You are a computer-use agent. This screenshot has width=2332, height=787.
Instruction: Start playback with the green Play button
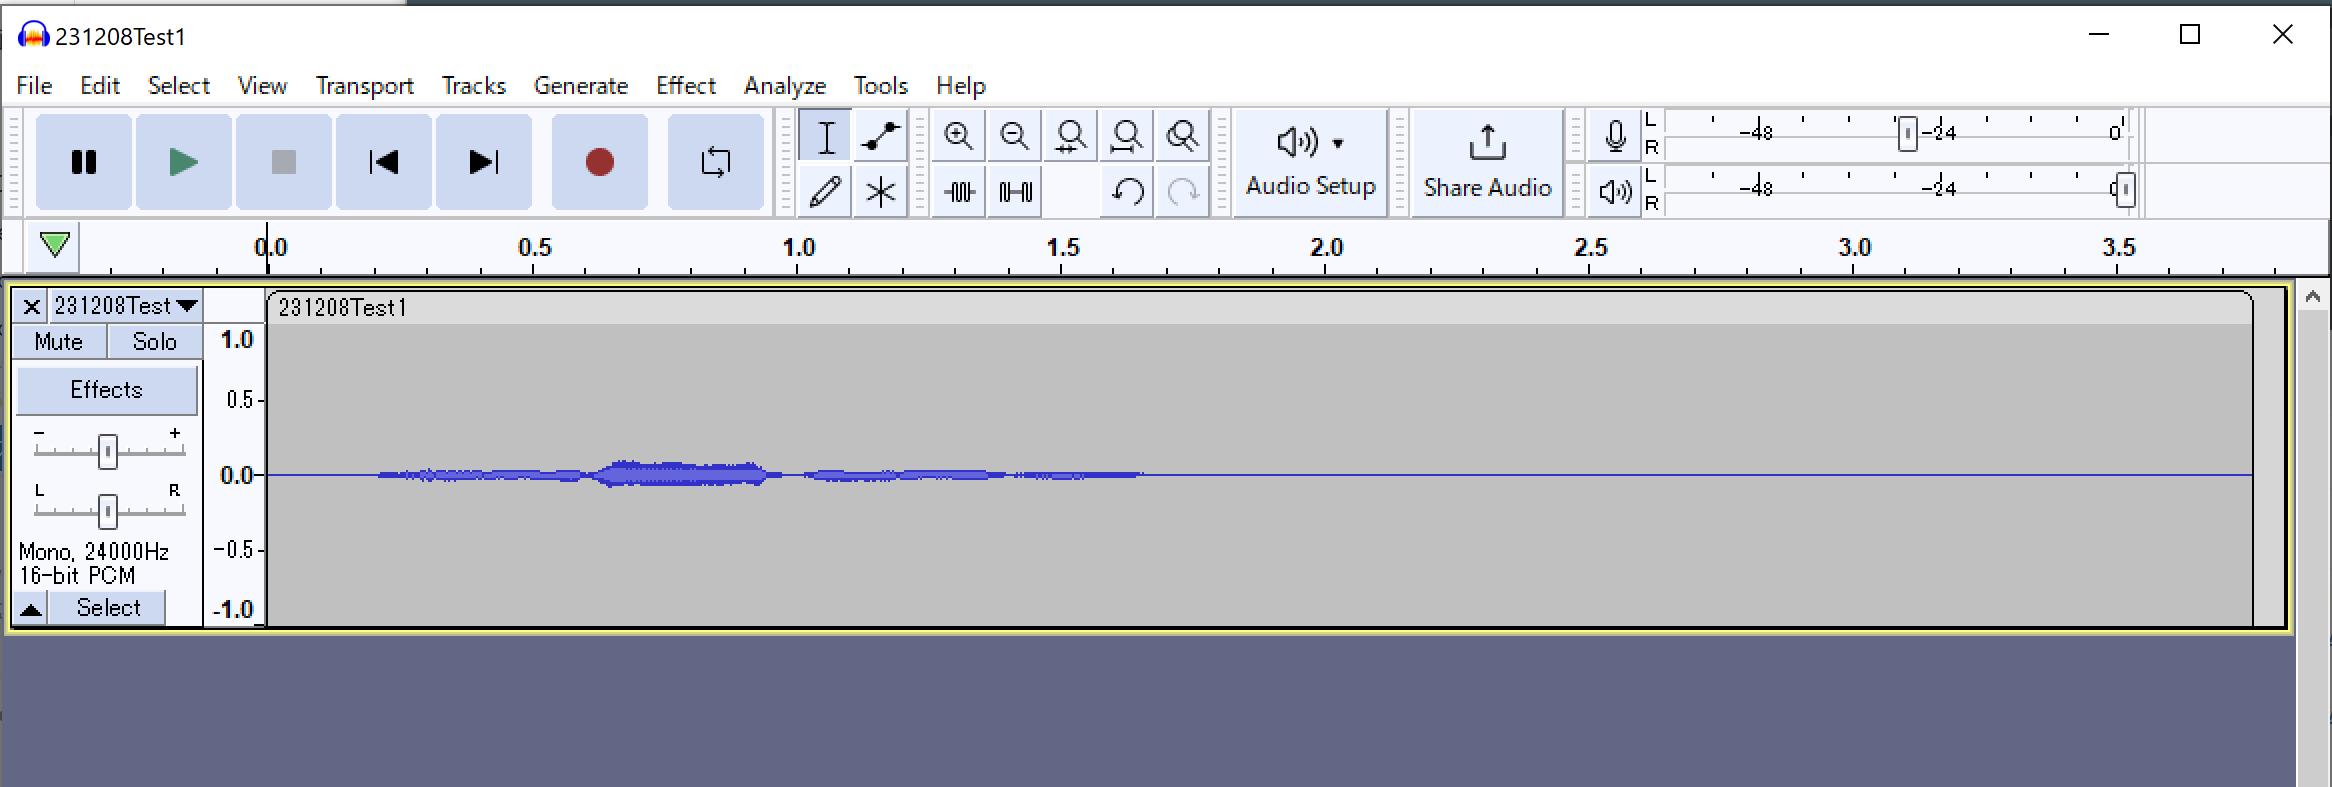[184, 162]
